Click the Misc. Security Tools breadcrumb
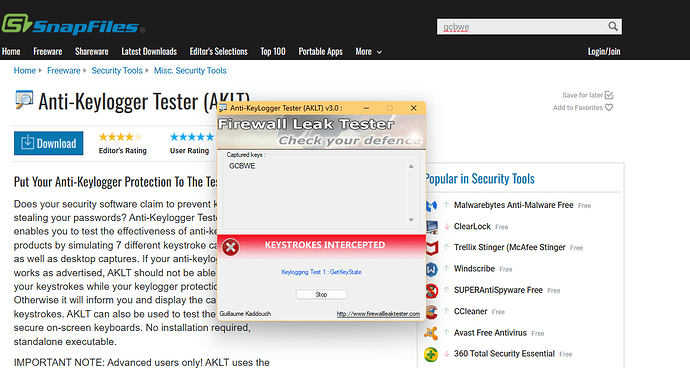Screen dimensions: 690x368 tap(190, 70)
